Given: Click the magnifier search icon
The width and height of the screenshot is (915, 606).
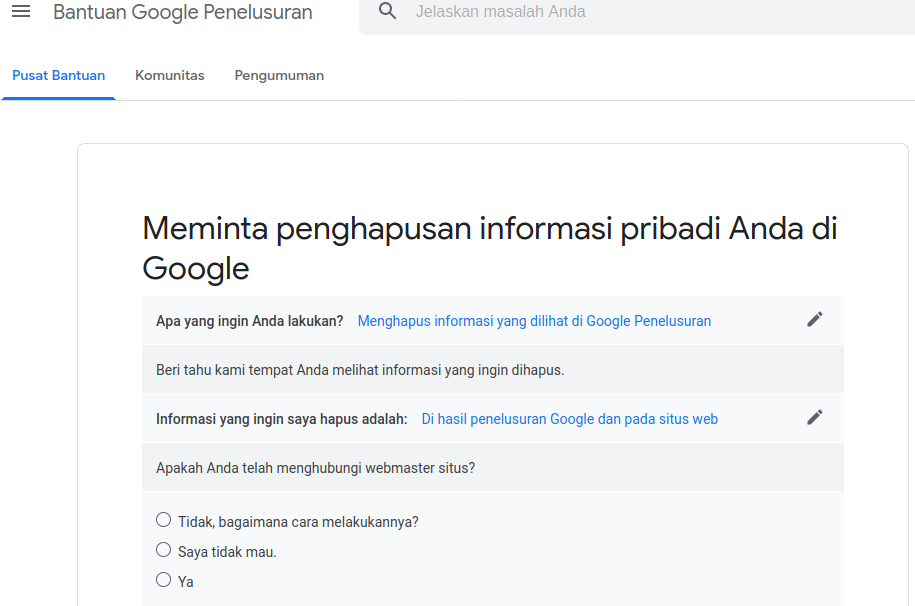Looking at the screenshot, I should (x=388, y=12).
